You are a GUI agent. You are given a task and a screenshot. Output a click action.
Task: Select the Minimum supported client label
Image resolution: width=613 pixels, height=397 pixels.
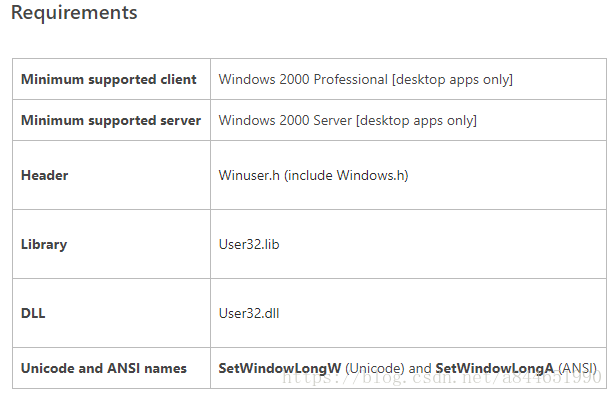click(109, 79)
